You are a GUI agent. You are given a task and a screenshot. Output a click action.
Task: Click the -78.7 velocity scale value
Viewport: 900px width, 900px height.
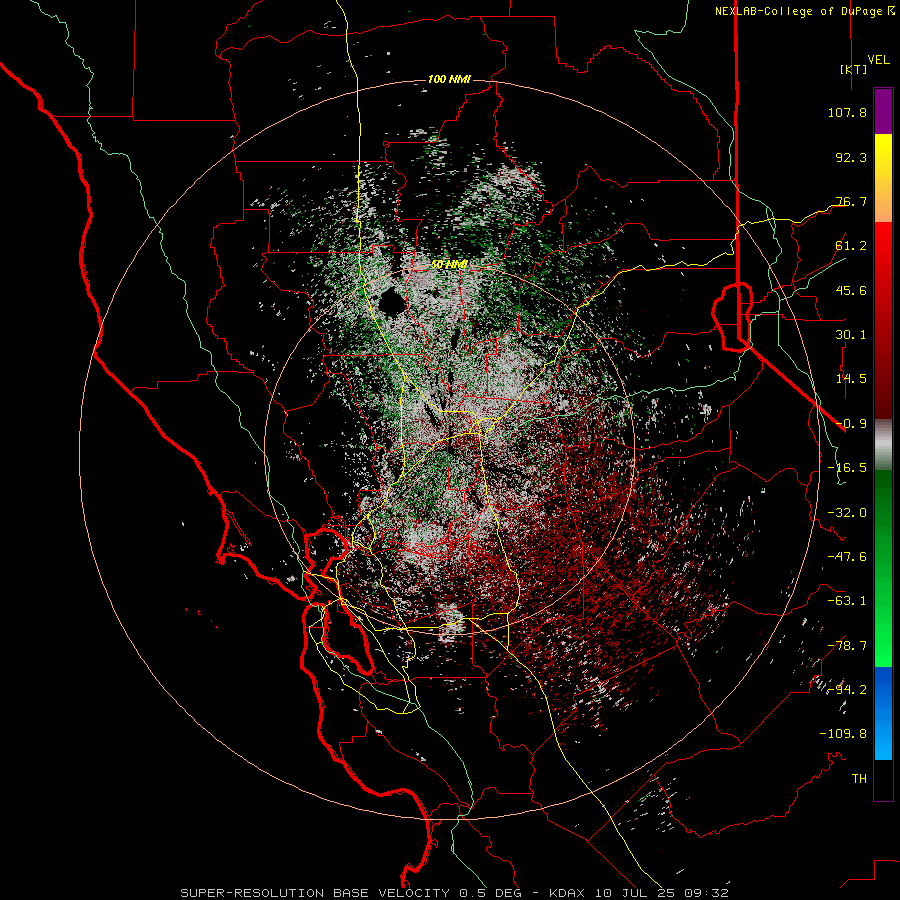[847, 646]
